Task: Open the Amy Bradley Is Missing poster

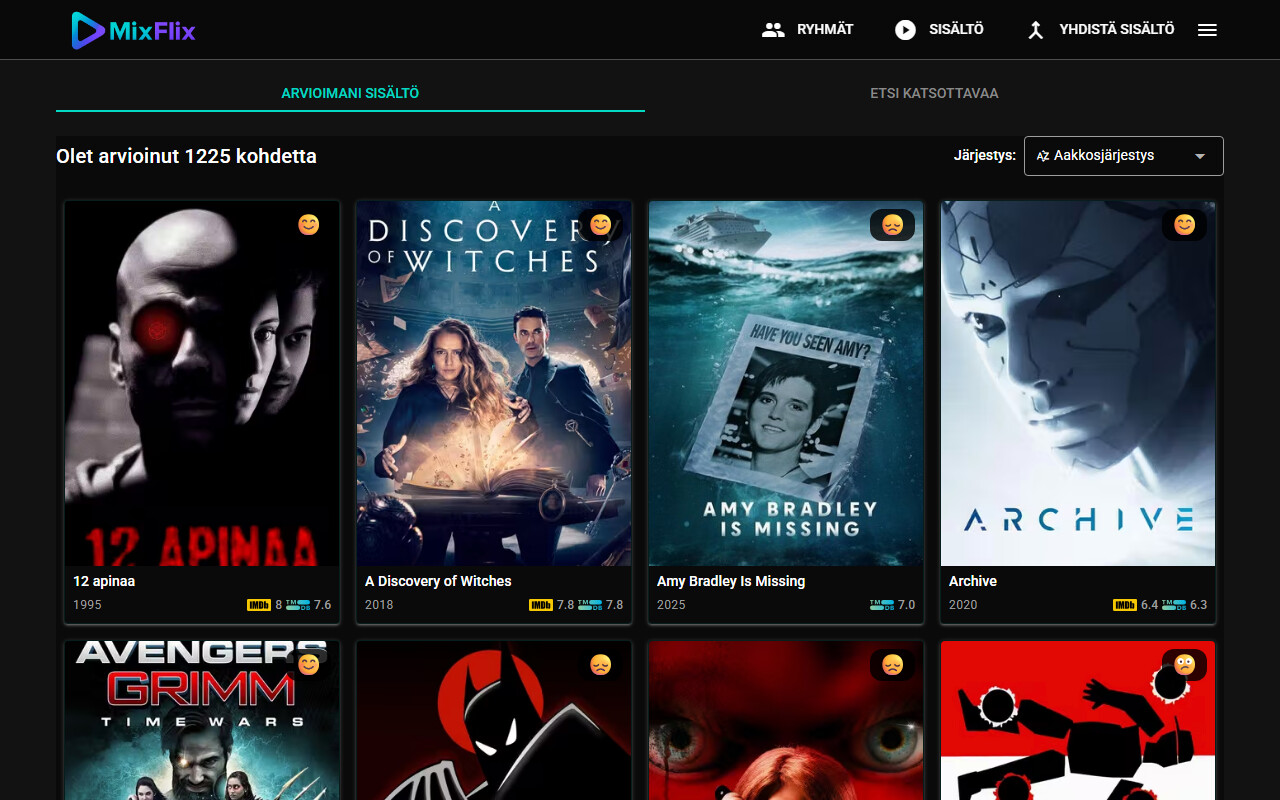Action: [786, 384]
